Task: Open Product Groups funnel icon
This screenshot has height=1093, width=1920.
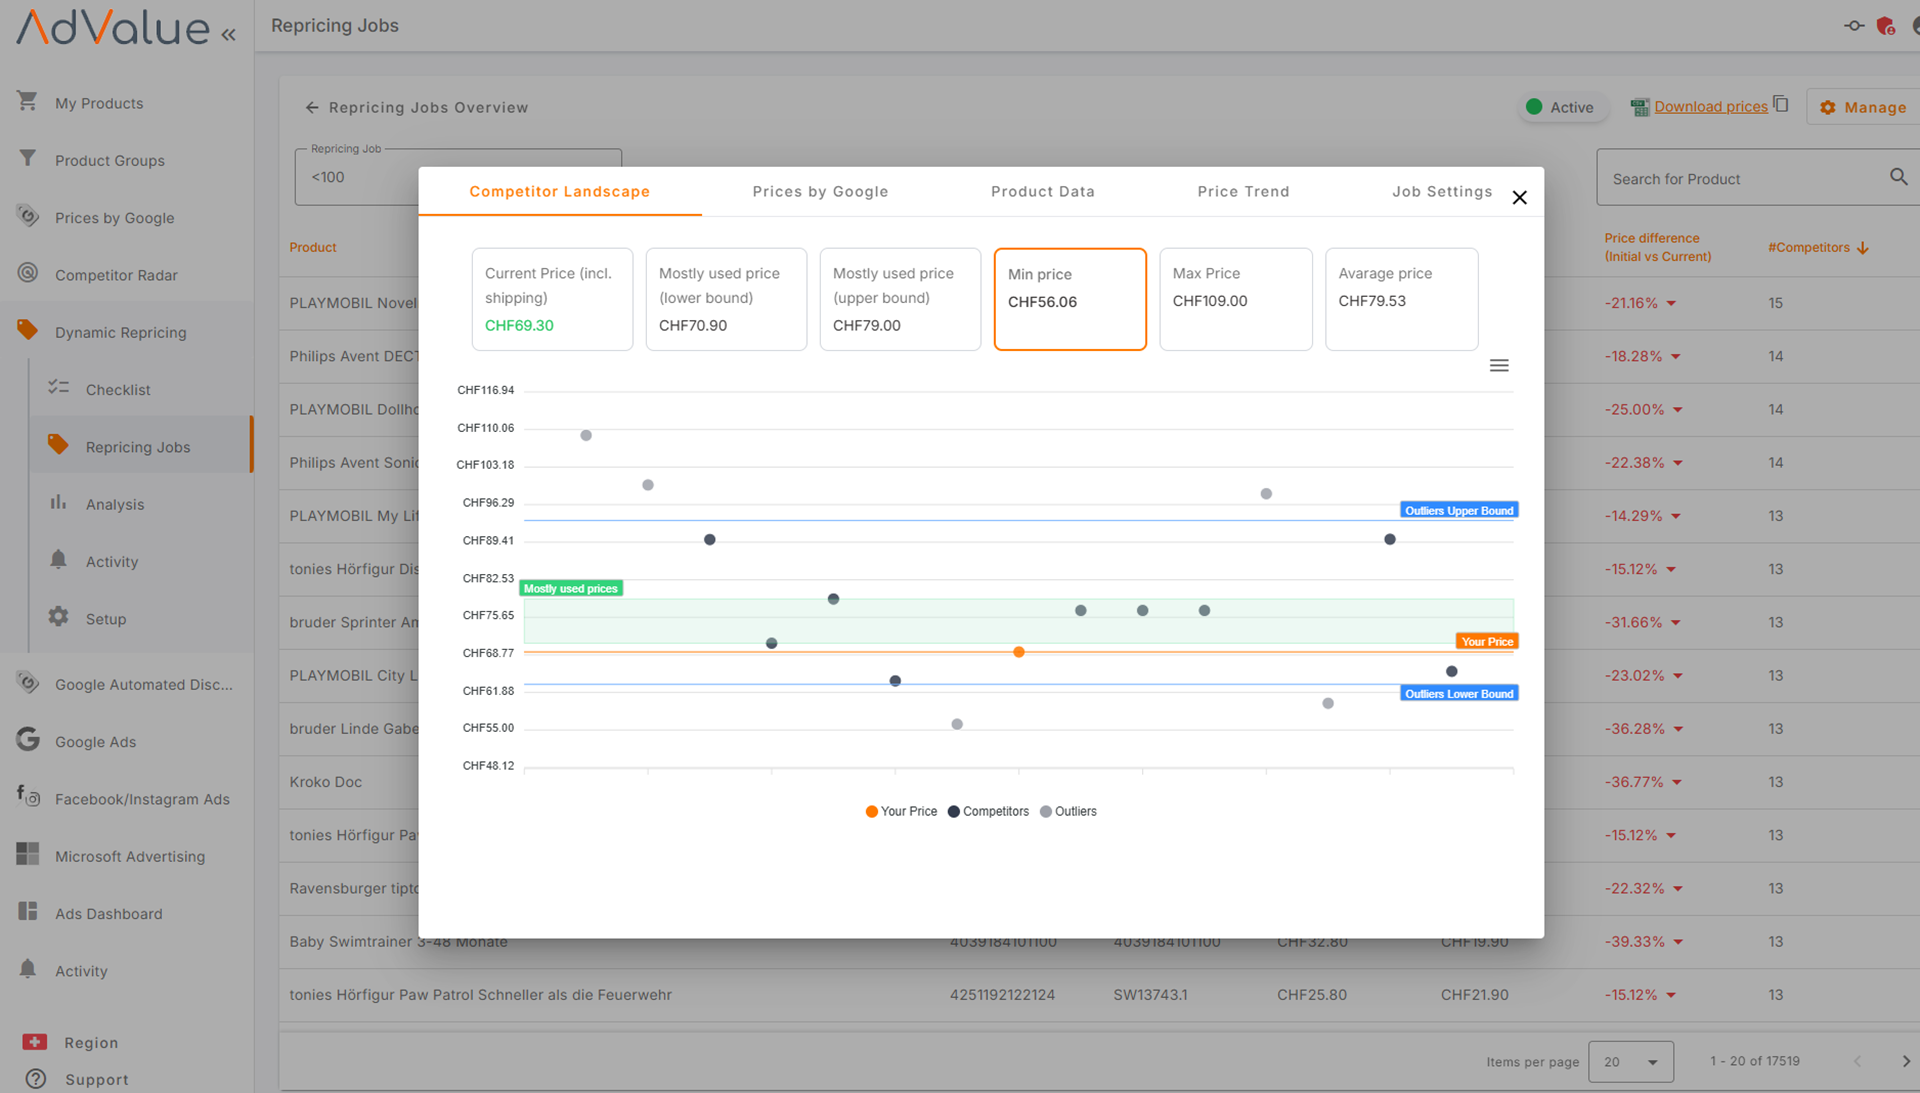Action: click(27, 159)
